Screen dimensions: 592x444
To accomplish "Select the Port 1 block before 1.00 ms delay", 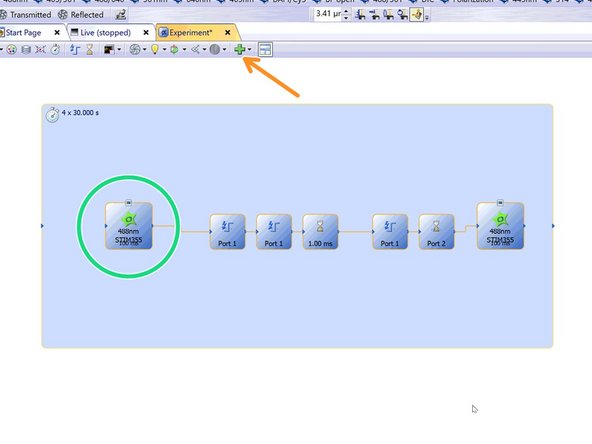I will [x=274, y=232].
